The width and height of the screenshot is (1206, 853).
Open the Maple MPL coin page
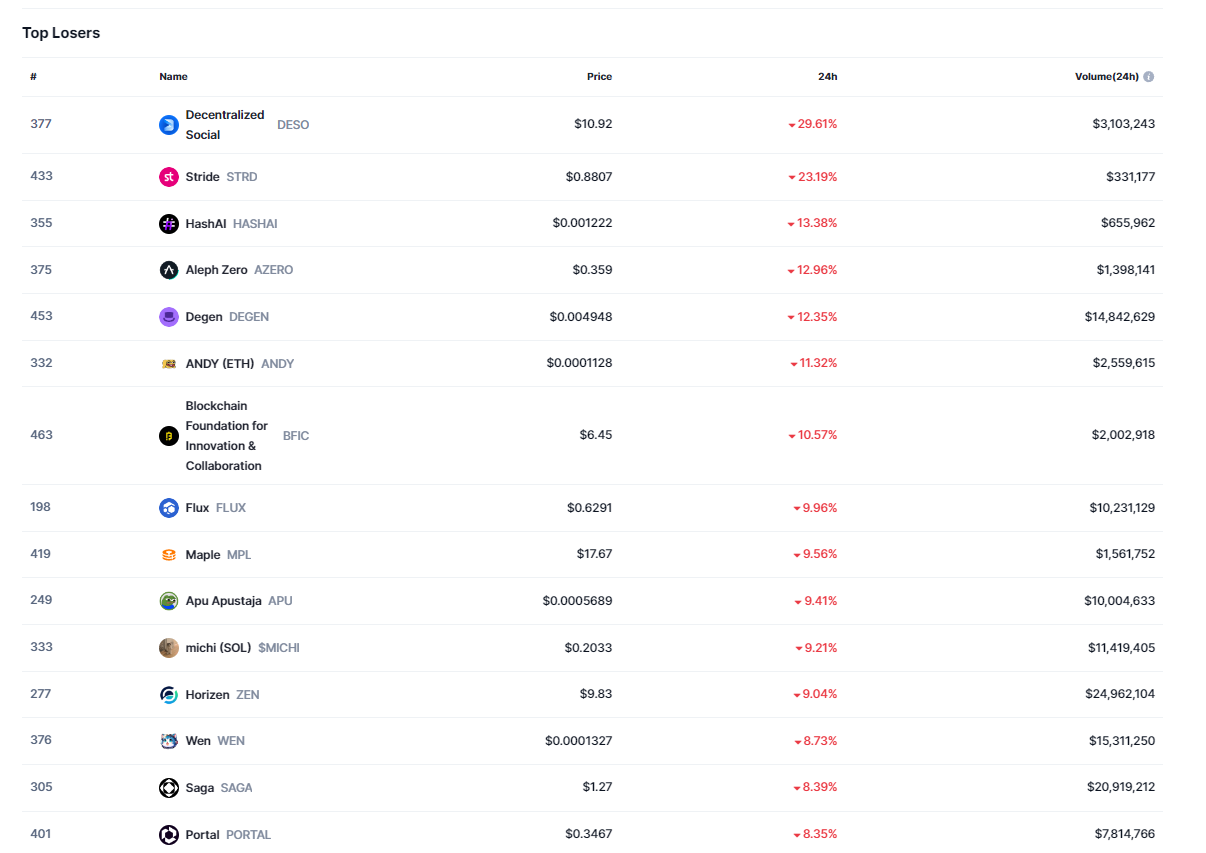click(203, 555)
